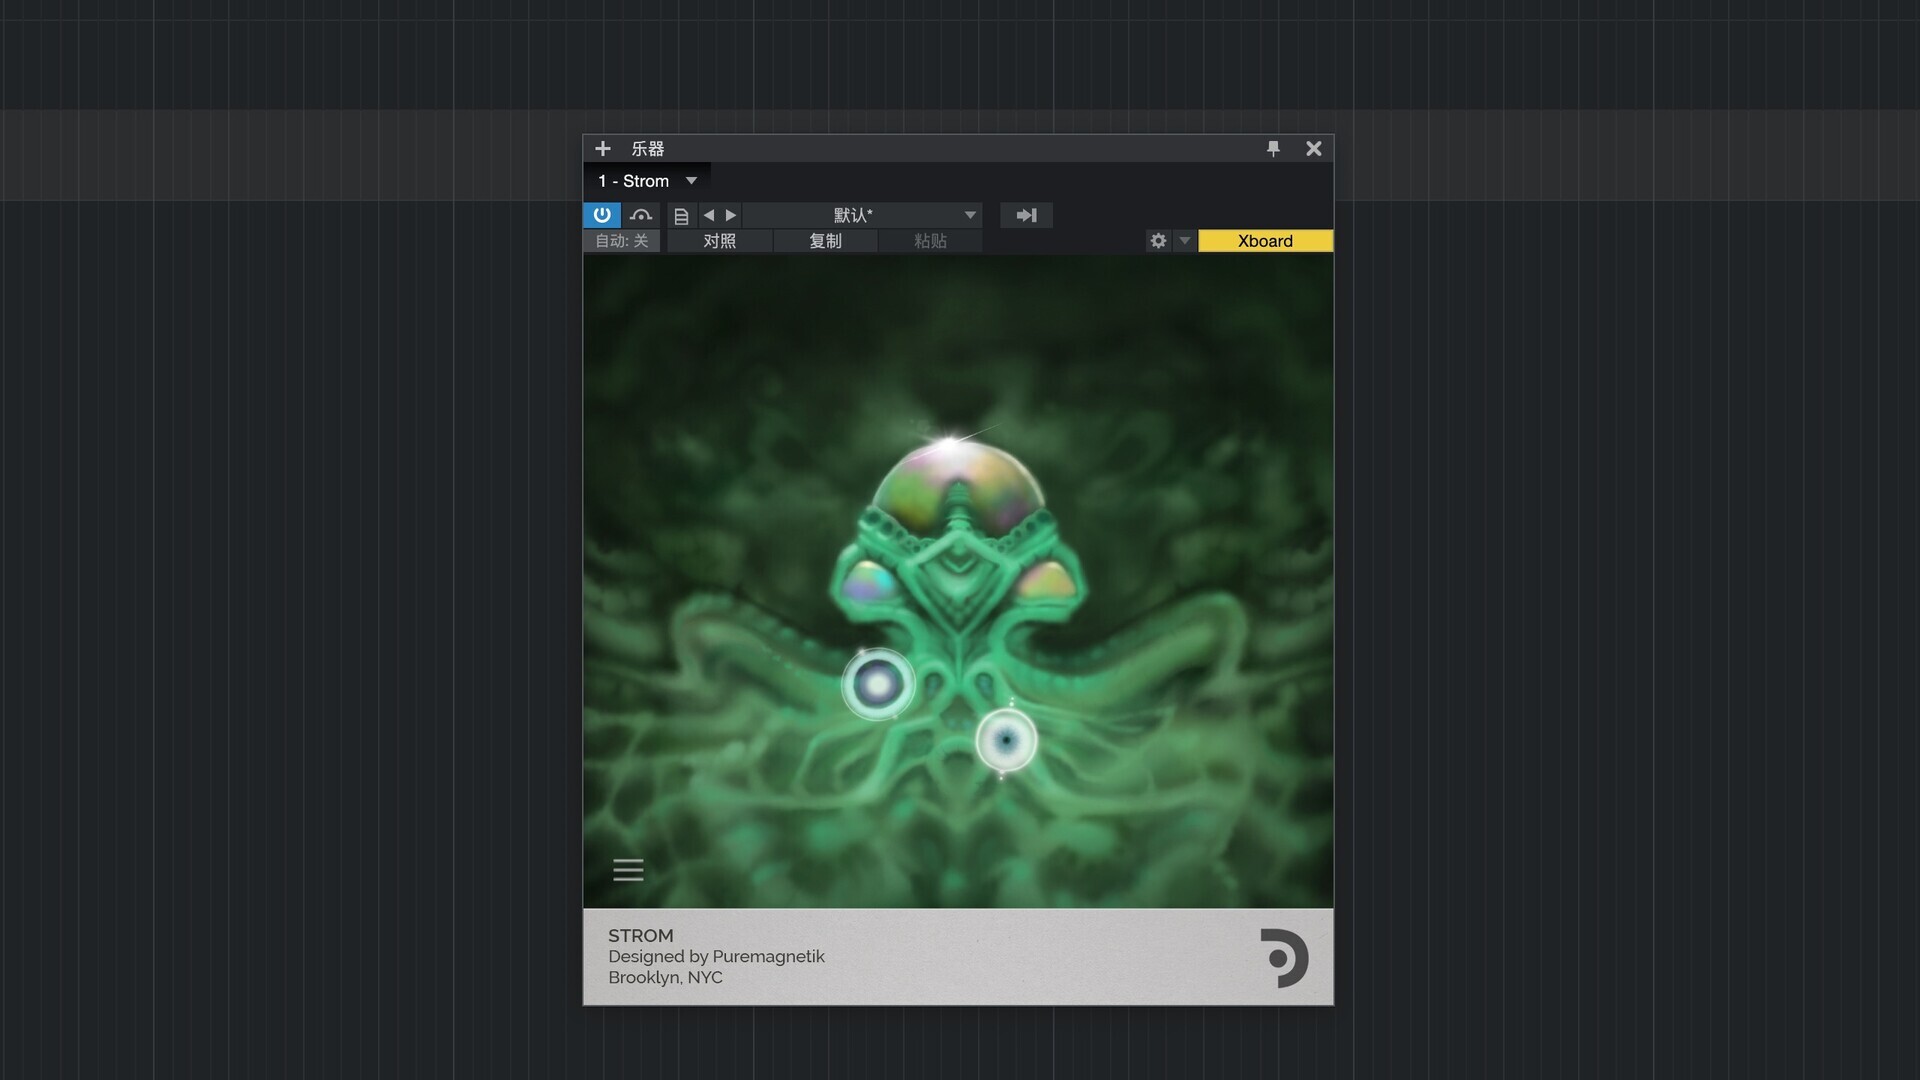Click the iridescent dome on the creature
Screen dimensions: 1920x1080
tap(958, 488)
